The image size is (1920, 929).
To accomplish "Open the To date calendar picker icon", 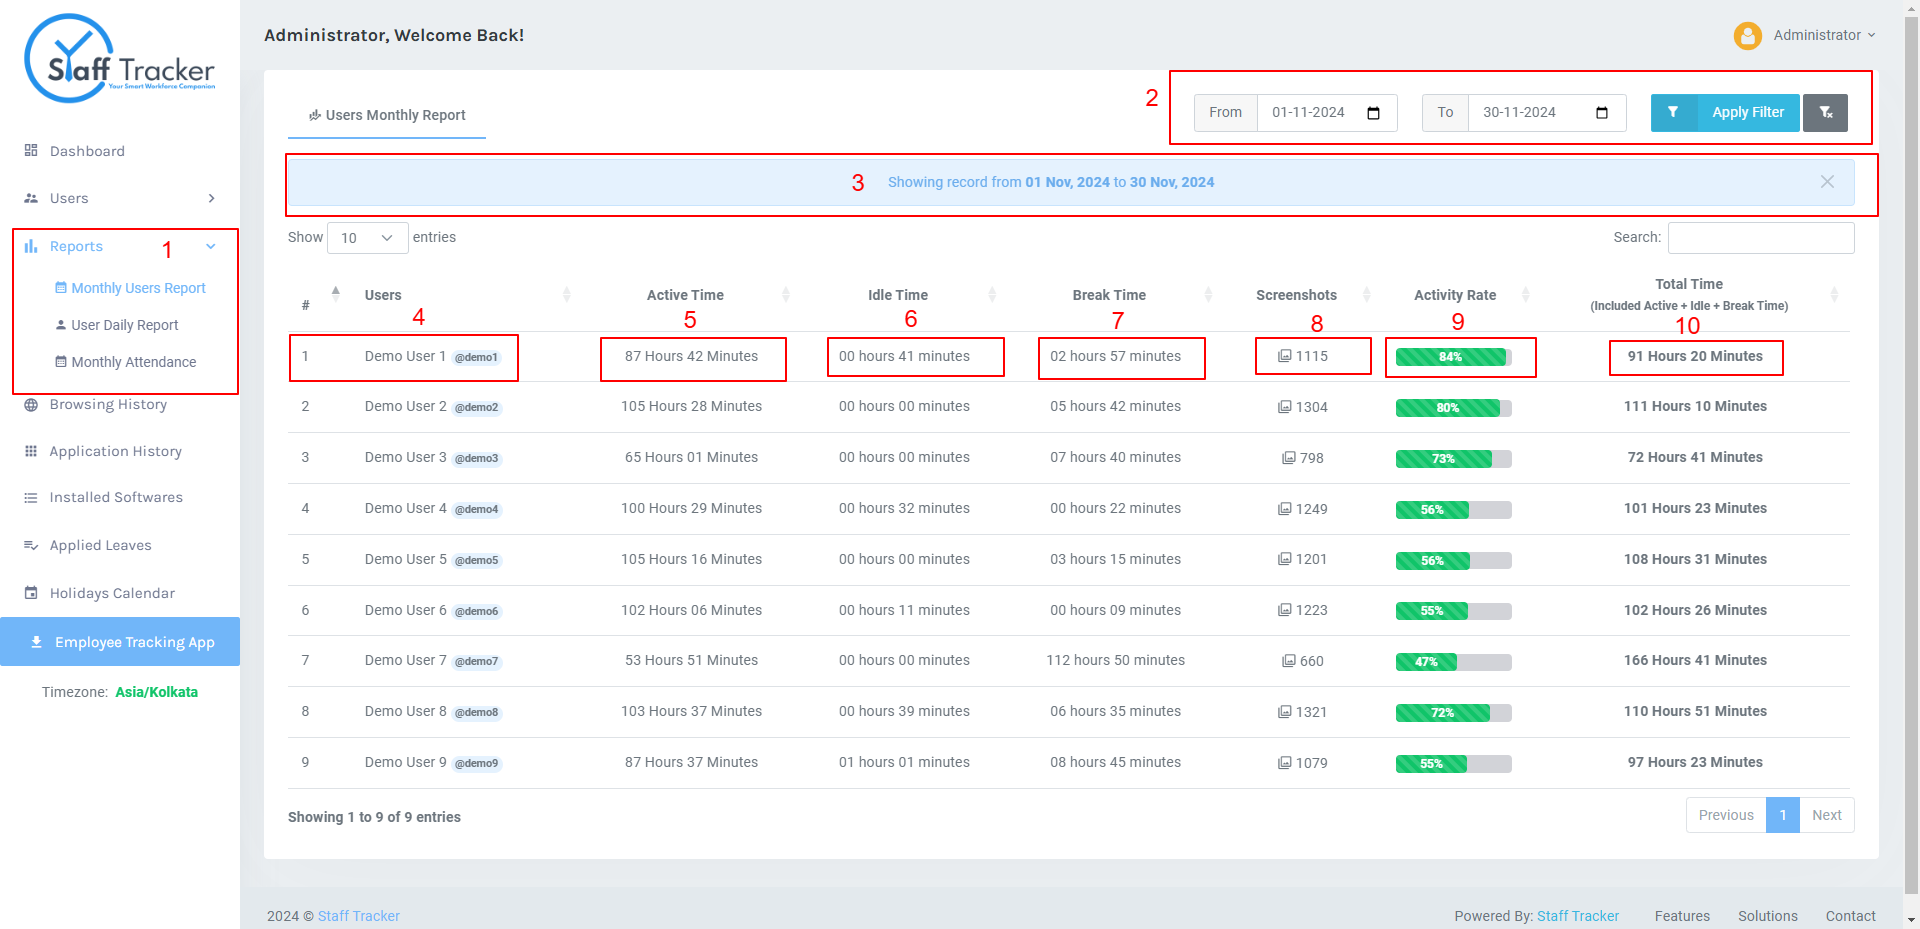I will tap(1602, 113).
